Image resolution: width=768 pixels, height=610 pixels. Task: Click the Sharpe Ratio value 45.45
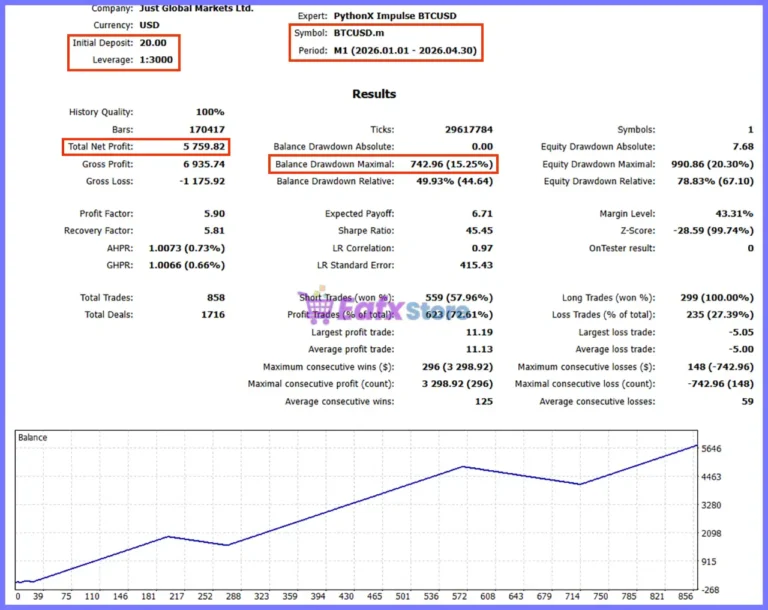pos(479,231)
